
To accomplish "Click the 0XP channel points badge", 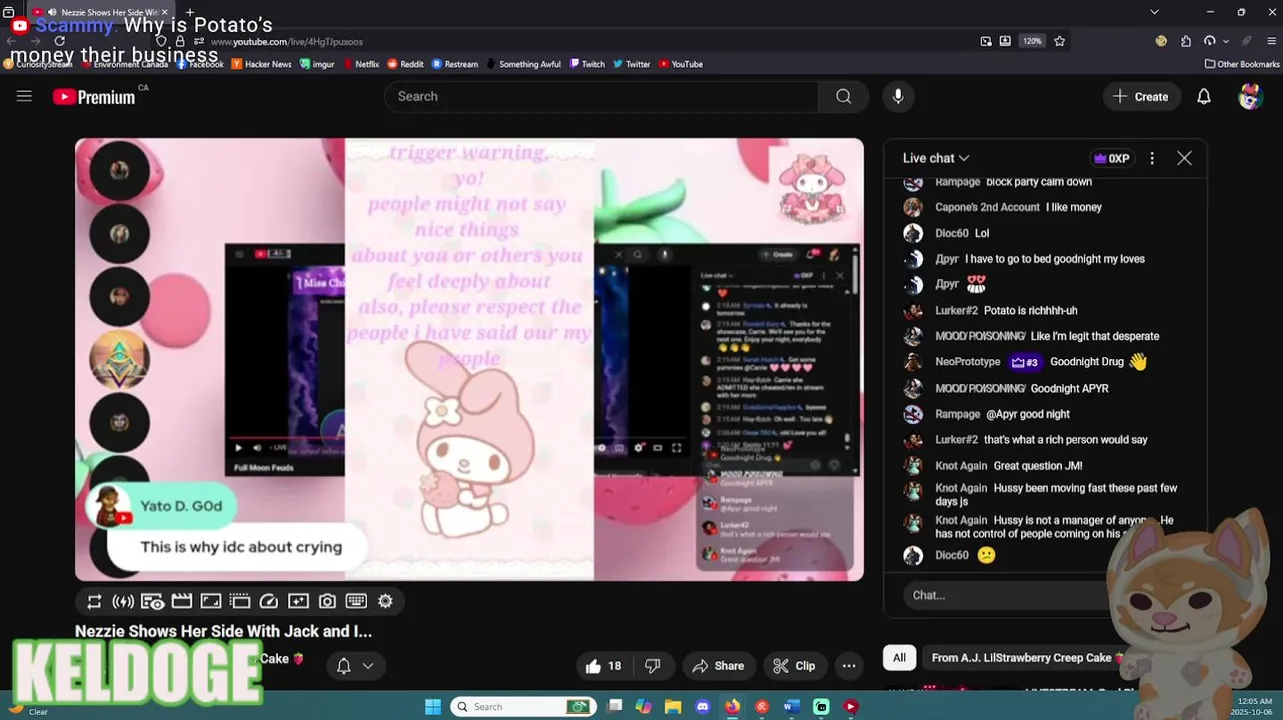I will pyautogui.click(x=1111, y=158).
